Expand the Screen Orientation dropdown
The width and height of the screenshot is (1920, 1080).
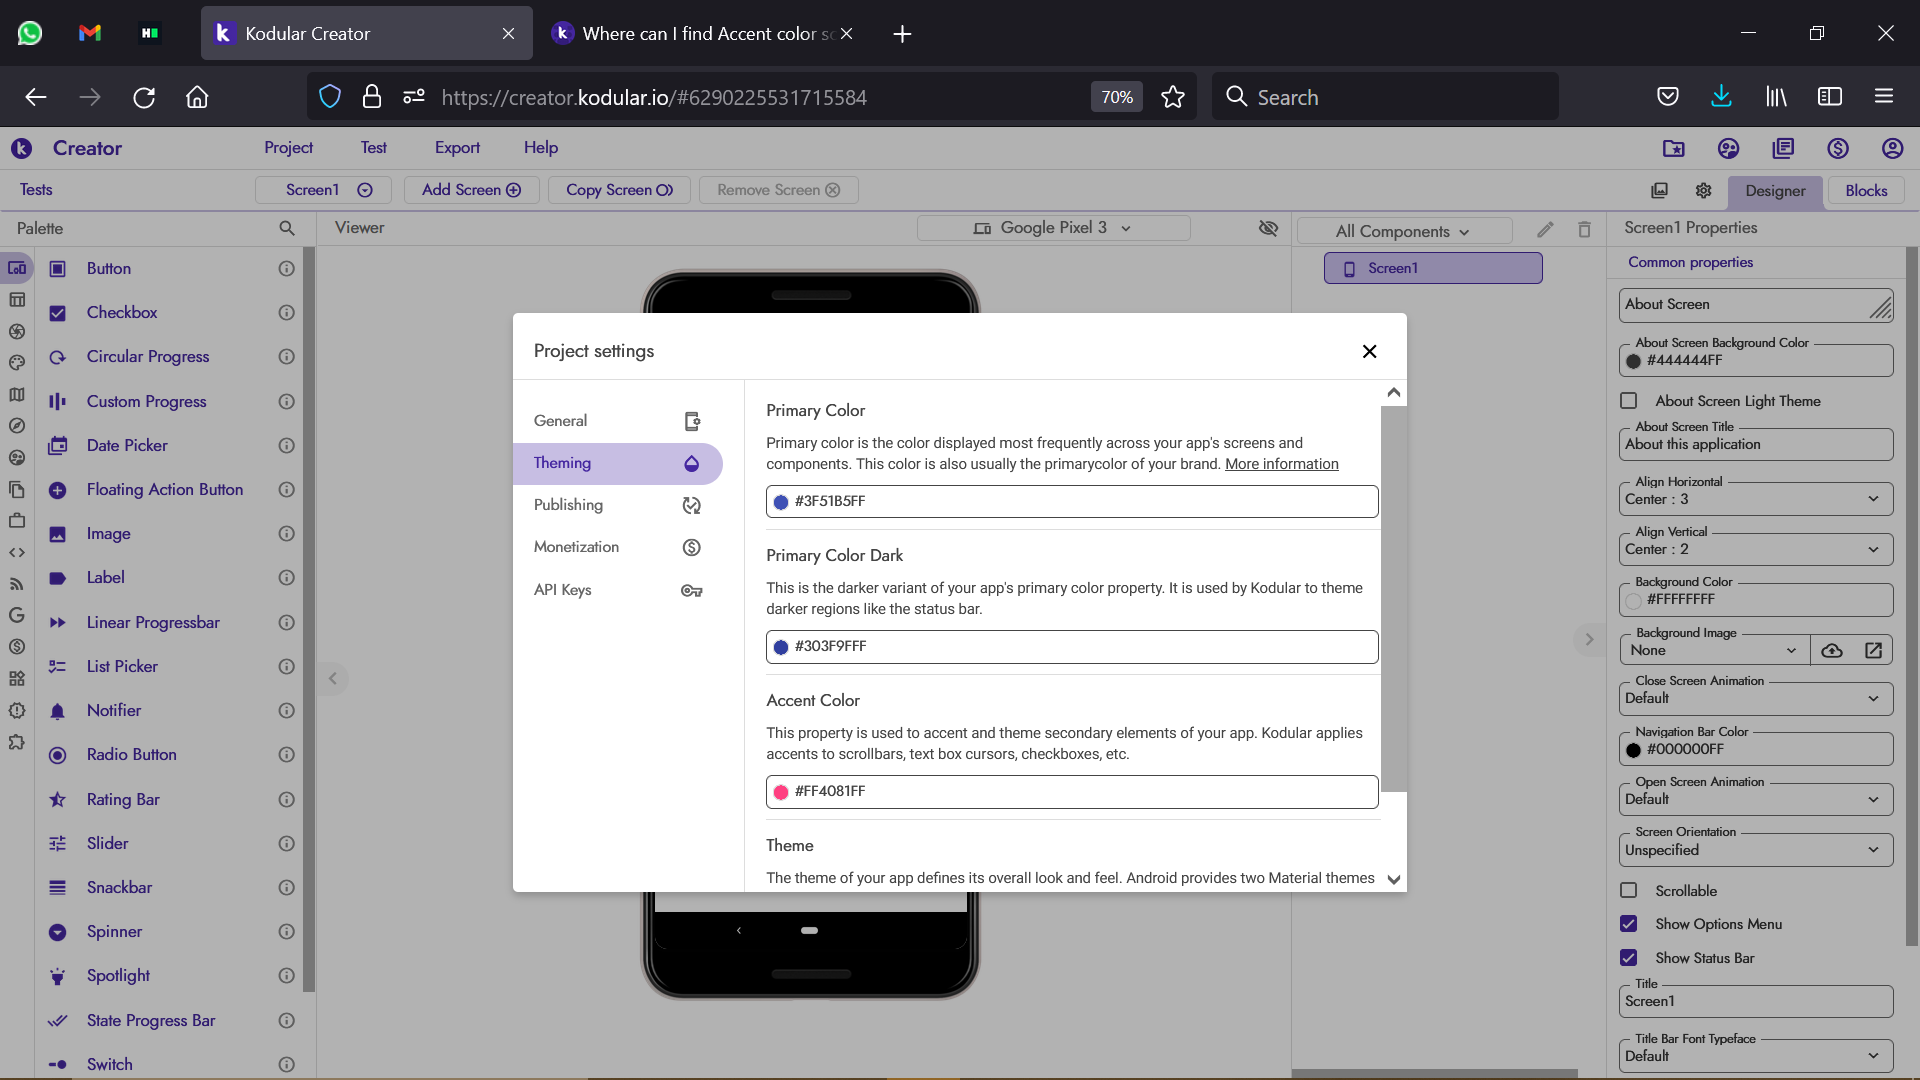[1756, 850]
